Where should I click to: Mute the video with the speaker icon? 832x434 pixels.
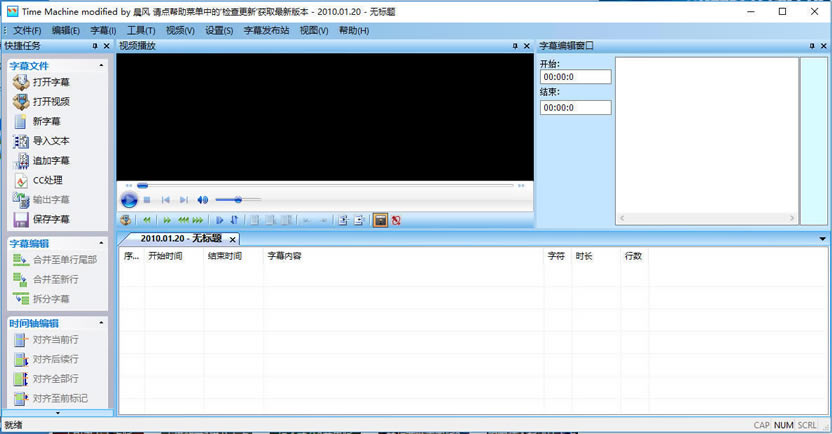point(203,200)
